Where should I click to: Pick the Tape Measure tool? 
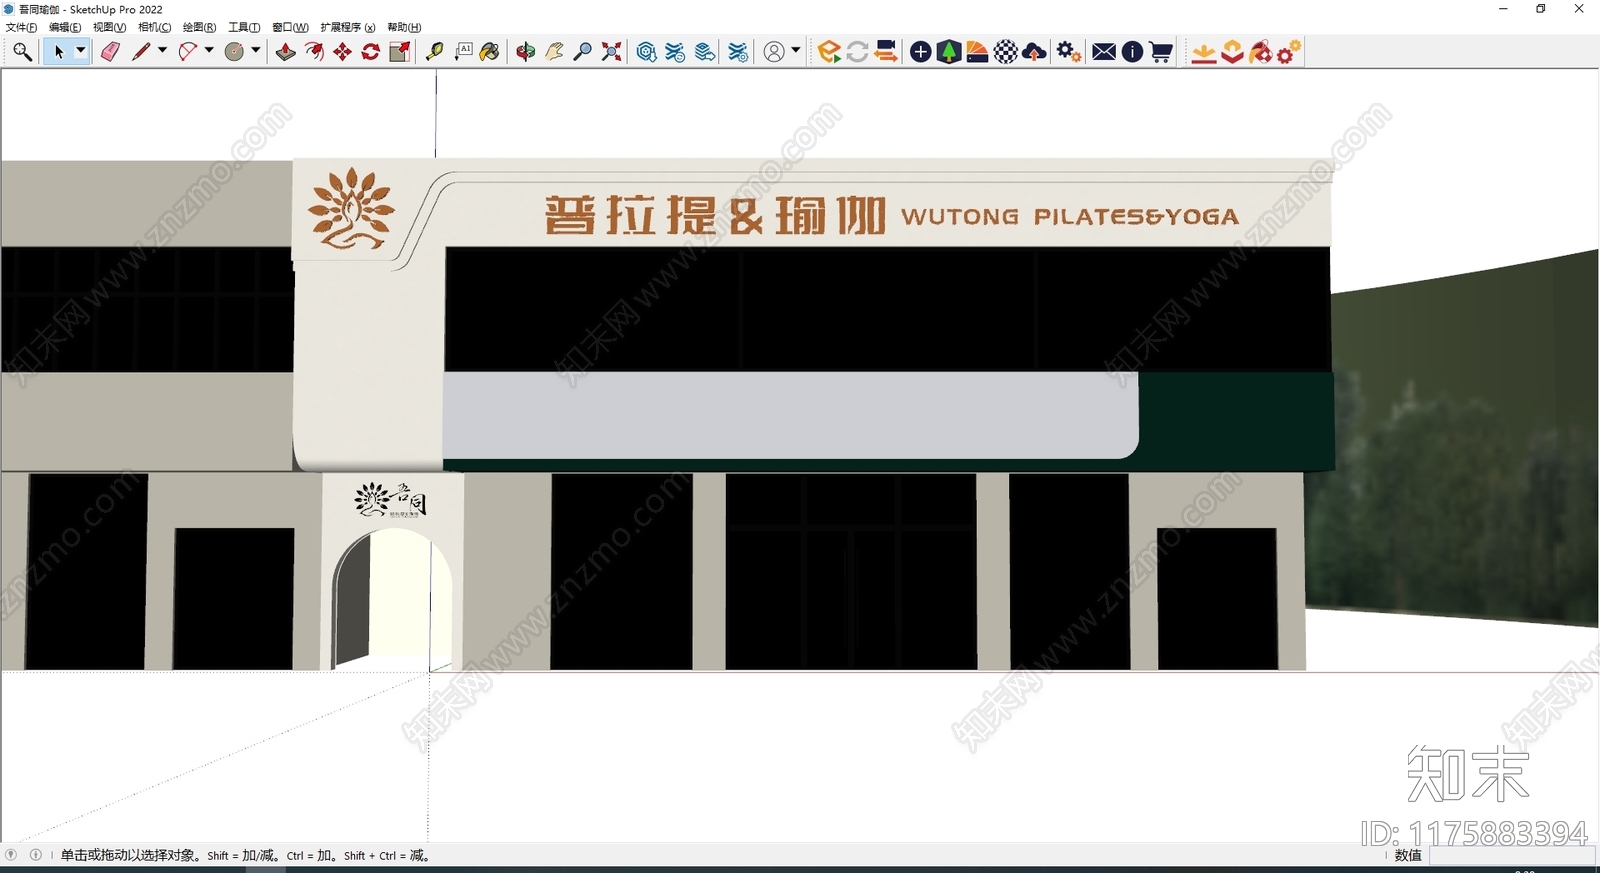click(x=434, y=52)
